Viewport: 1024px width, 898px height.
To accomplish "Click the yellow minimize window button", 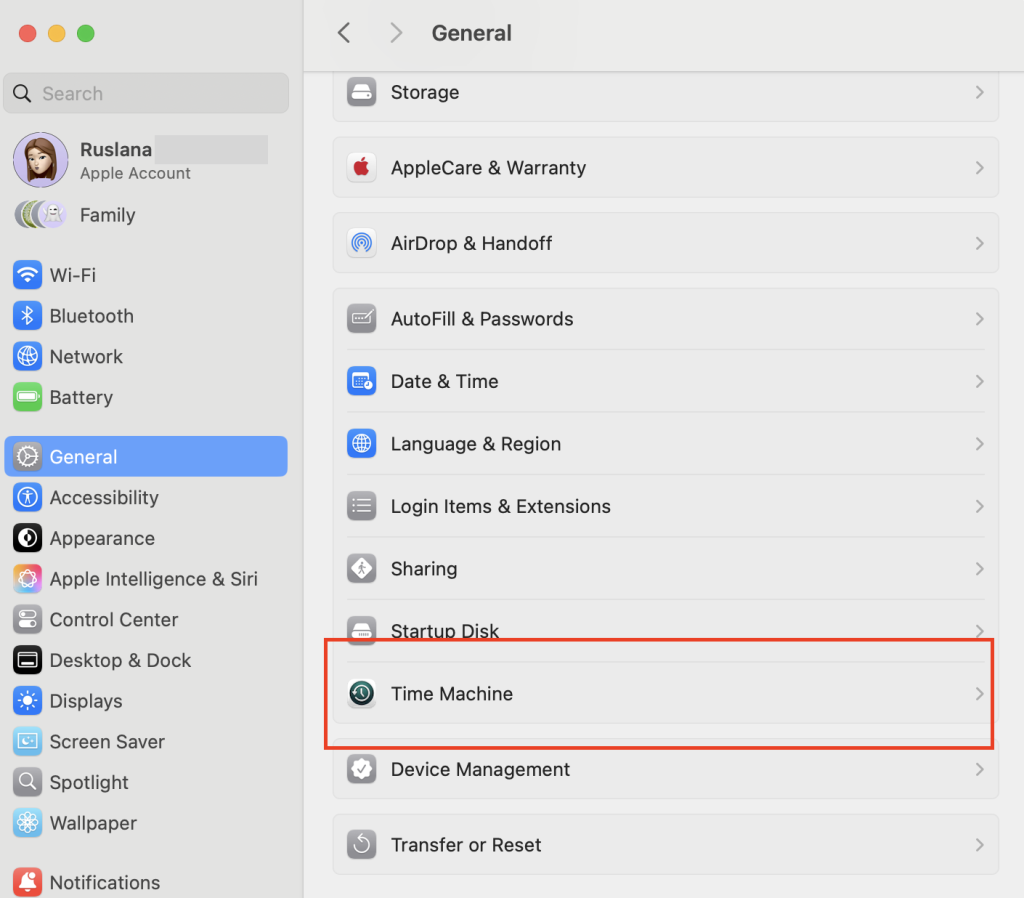I will point(57,33).
